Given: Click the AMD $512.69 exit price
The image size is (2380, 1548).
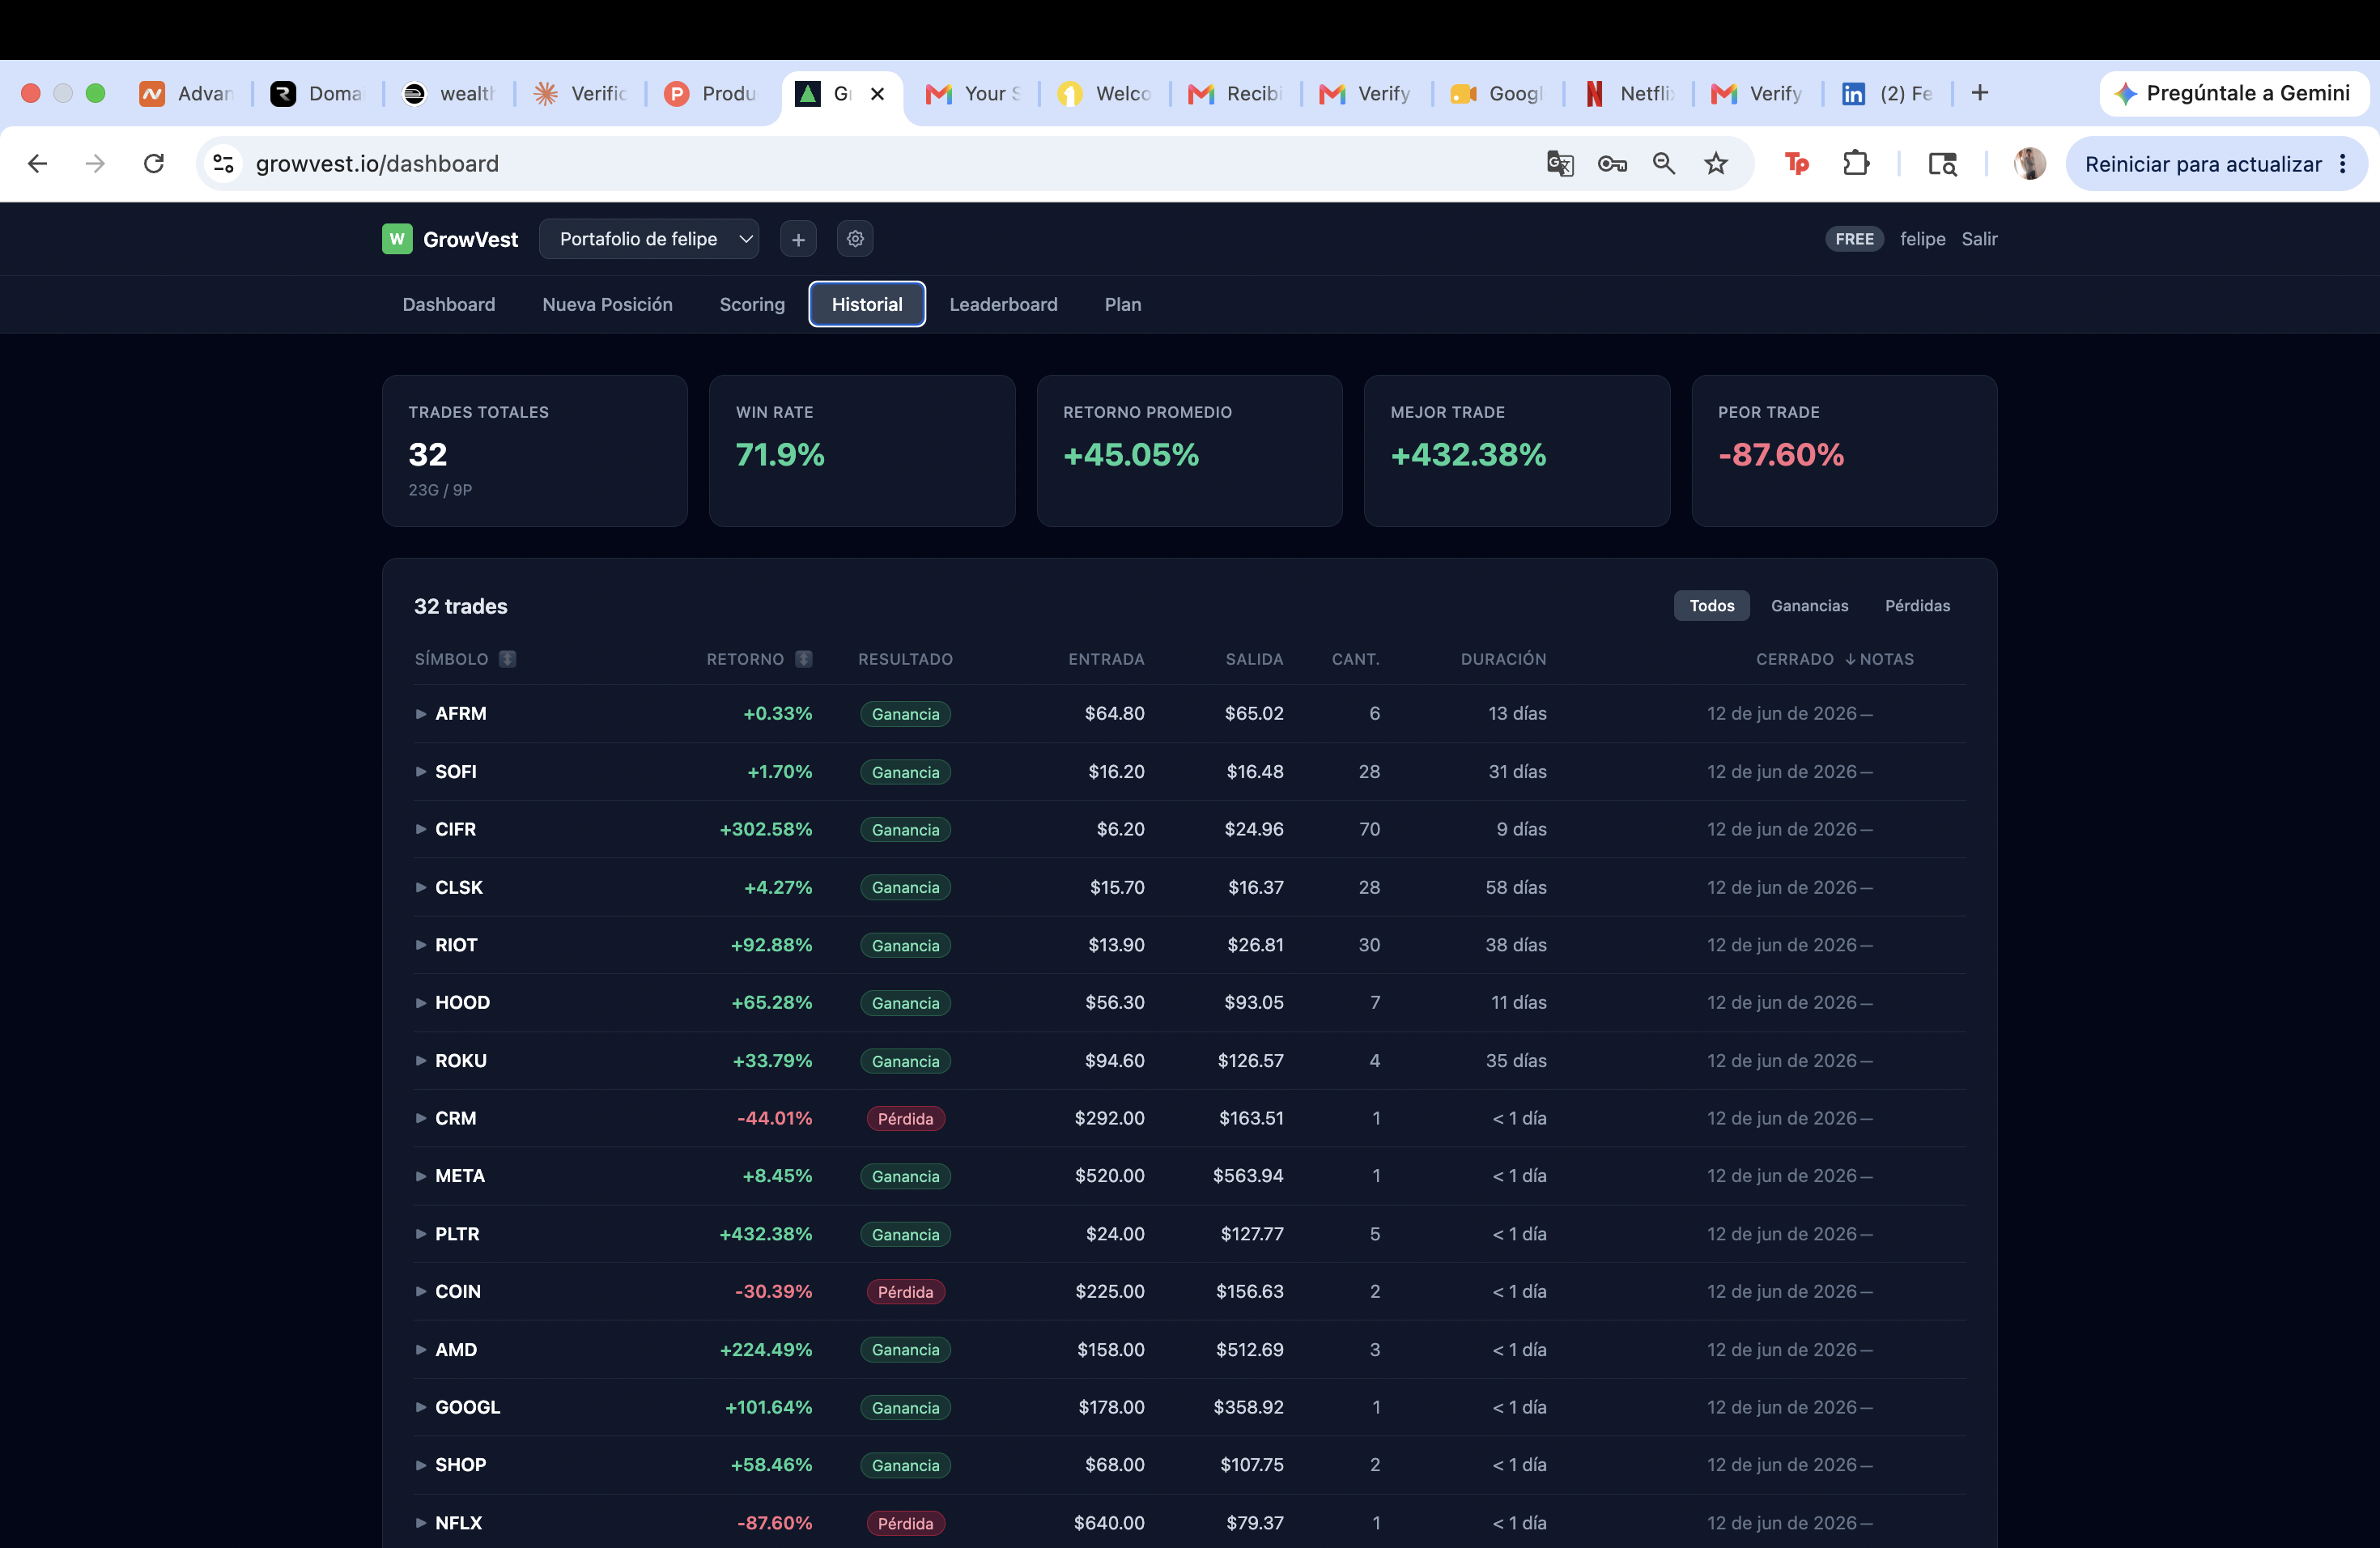Looking at the screenshot, I should click(x=1249, y=1350).
